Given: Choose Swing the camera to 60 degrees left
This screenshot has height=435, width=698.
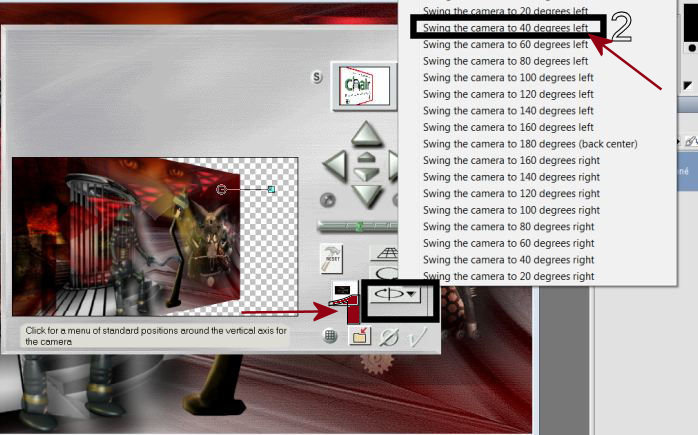Looking at the screenshot, I should [x=505, y=45].
